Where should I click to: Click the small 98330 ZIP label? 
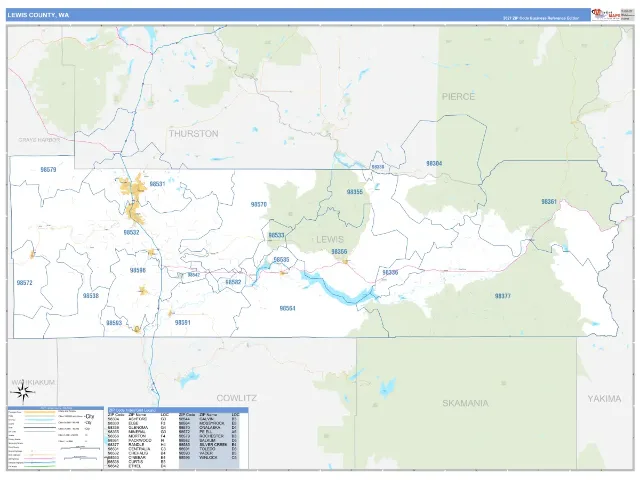tap(378, 167)
